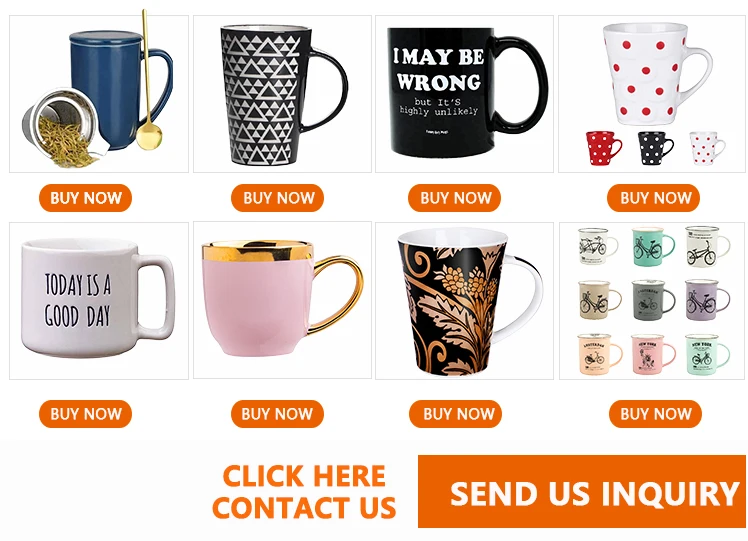Click Buy Now under pink gold mug

click(278, 414)
